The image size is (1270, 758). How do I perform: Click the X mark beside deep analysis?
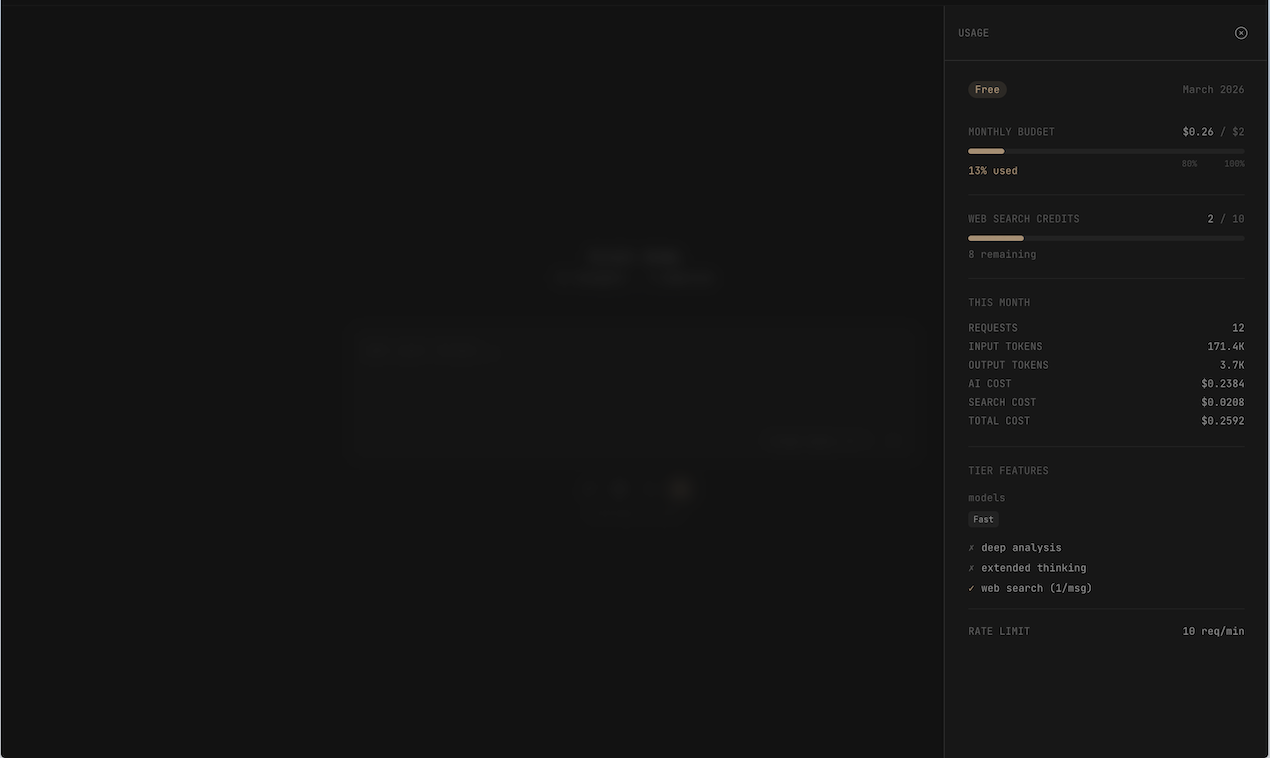(x=970, y=547)
